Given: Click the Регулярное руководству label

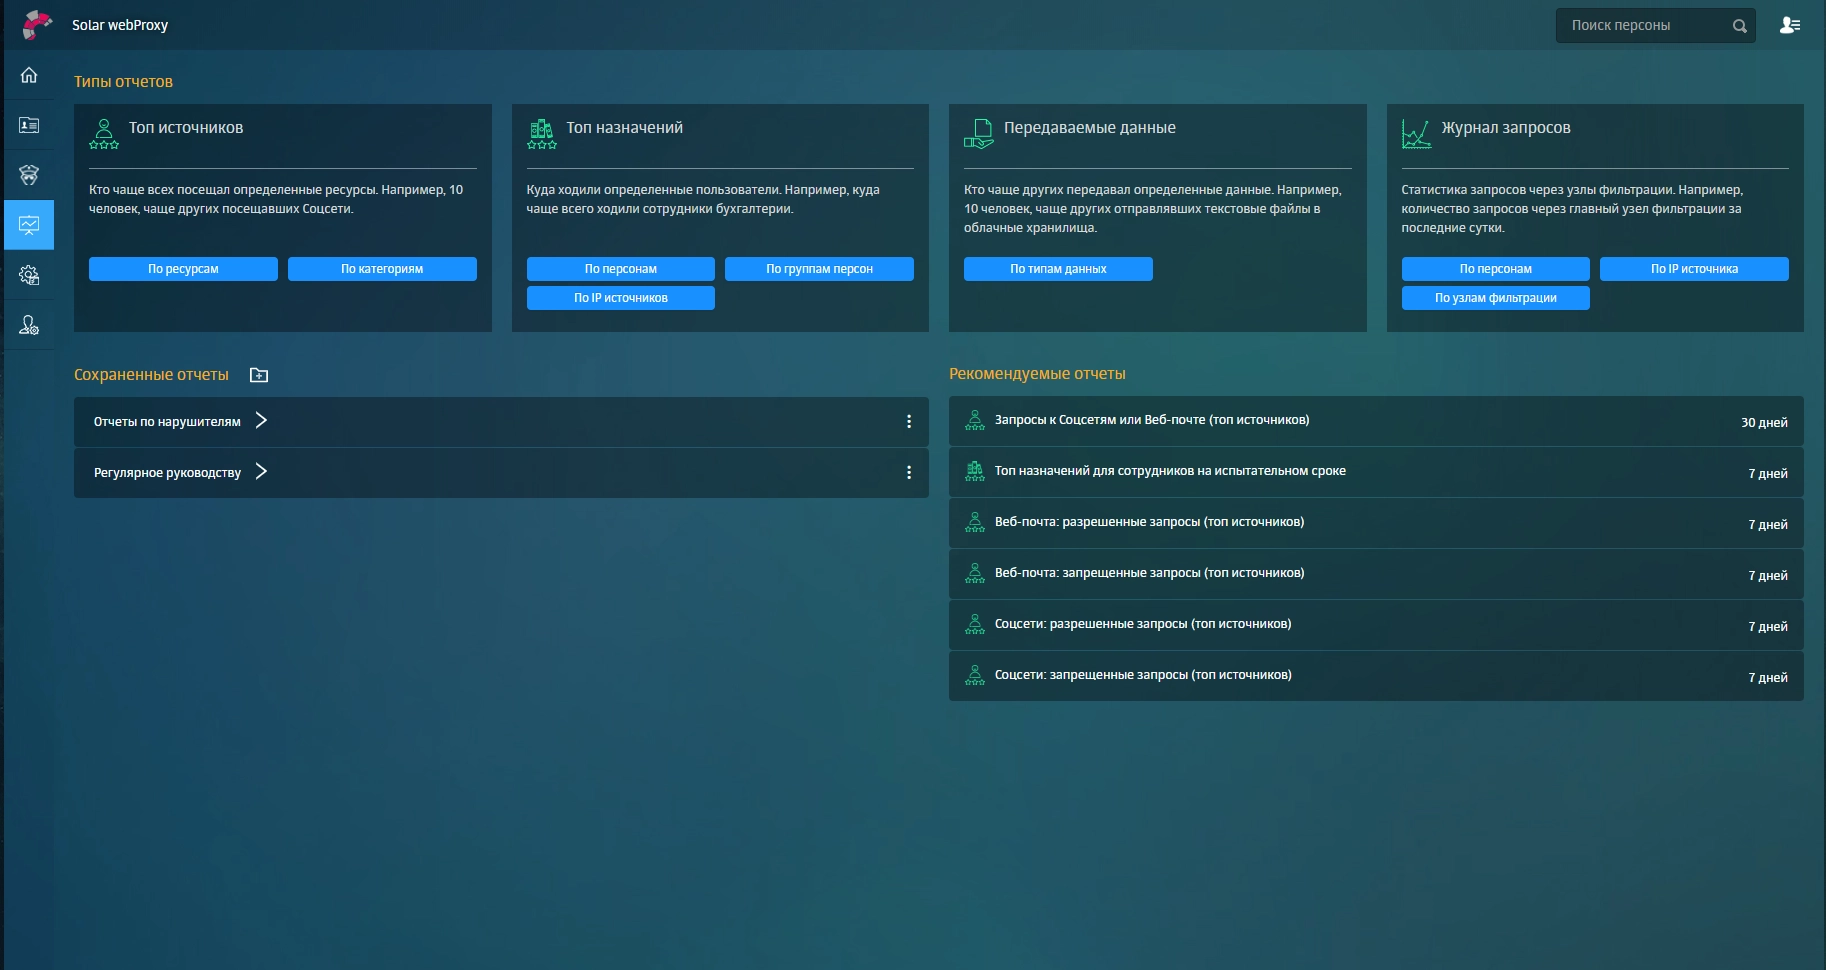Looking at the screenshot, I should coord(167,473).
